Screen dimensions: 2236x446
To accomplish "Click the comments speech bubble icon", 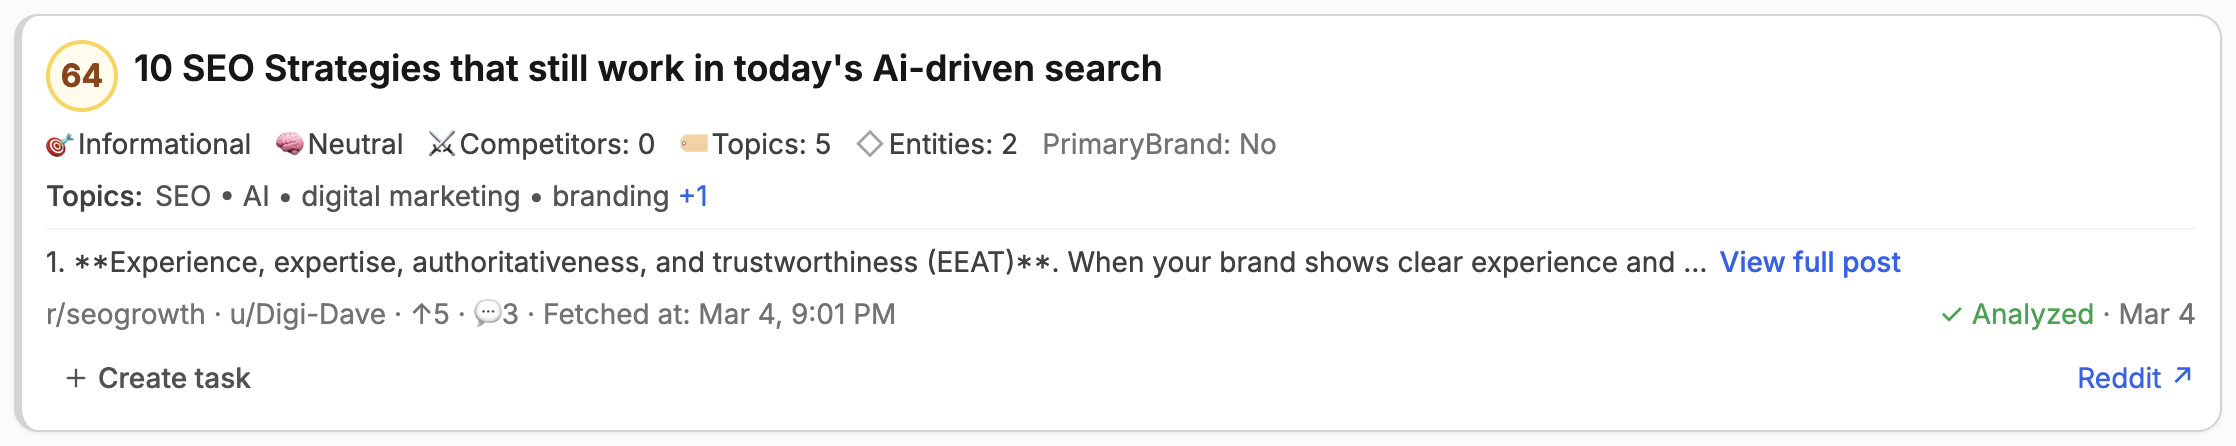I will click(486, 314).
